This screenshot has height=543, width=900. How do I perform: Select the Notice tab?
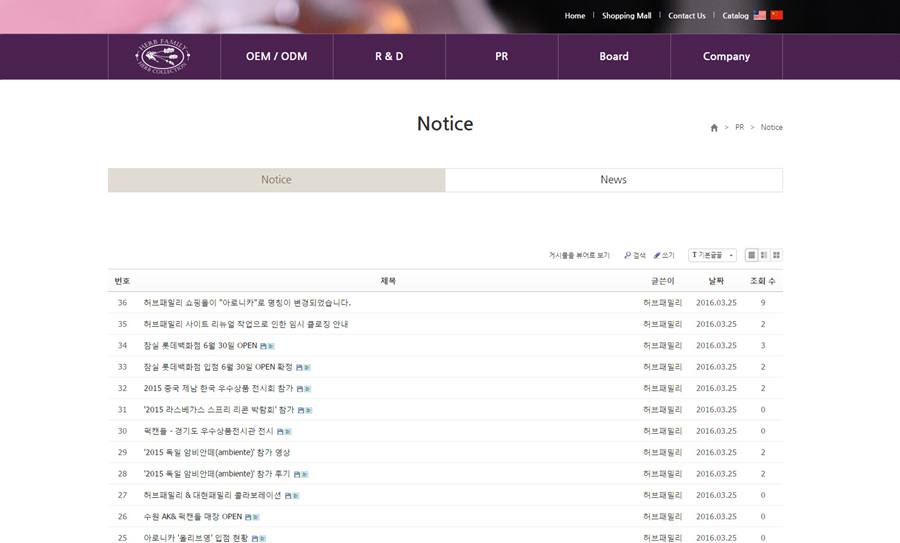[276, 180]
